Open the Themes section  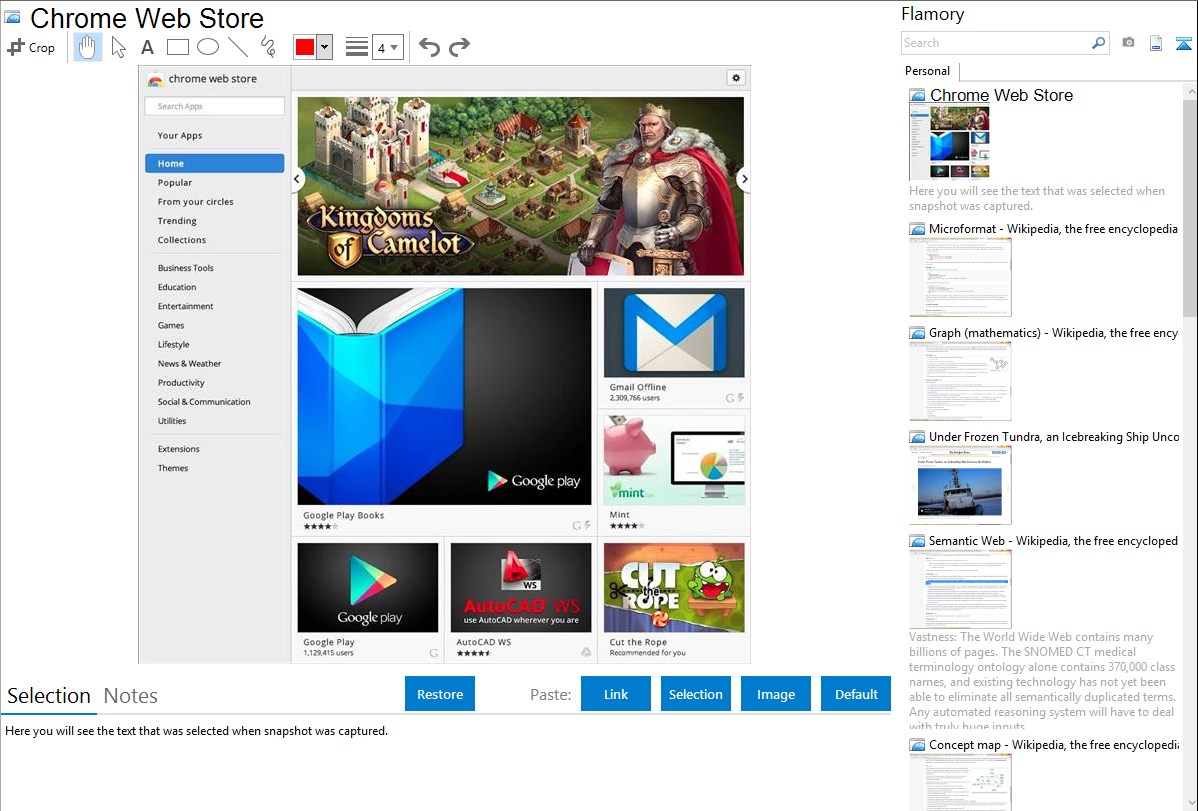(x=173, y=469)
